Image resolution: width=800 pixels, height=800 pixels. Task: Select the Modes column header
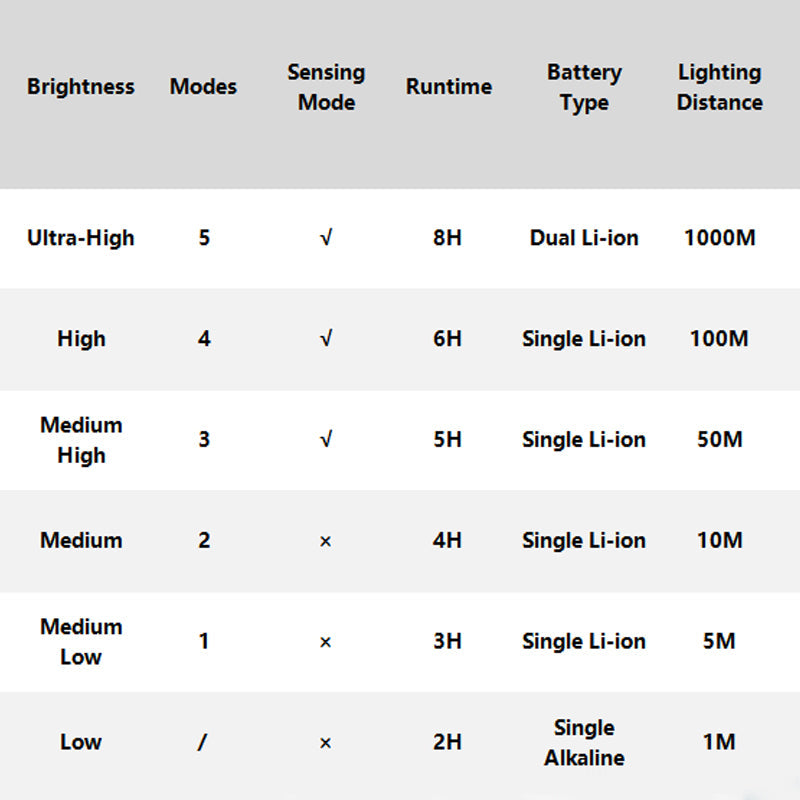[204, 87]
